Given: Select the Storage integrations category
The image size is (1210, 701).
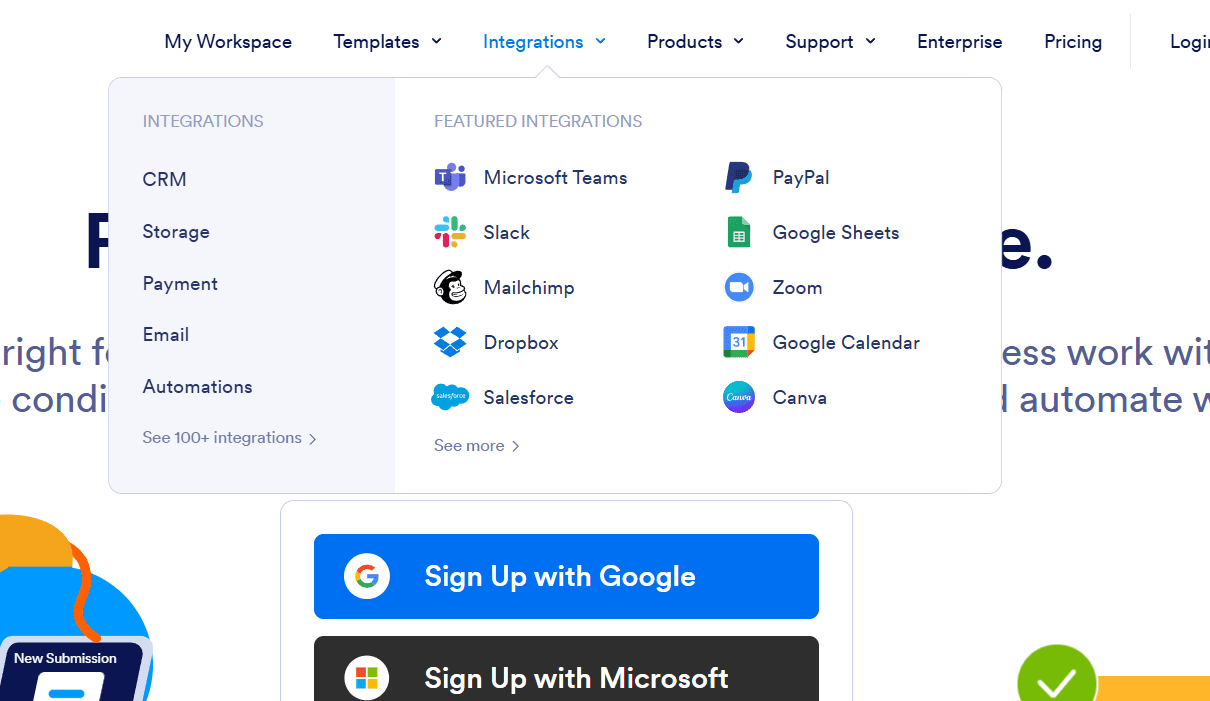Looking at the screenshot, I should 176,231.
